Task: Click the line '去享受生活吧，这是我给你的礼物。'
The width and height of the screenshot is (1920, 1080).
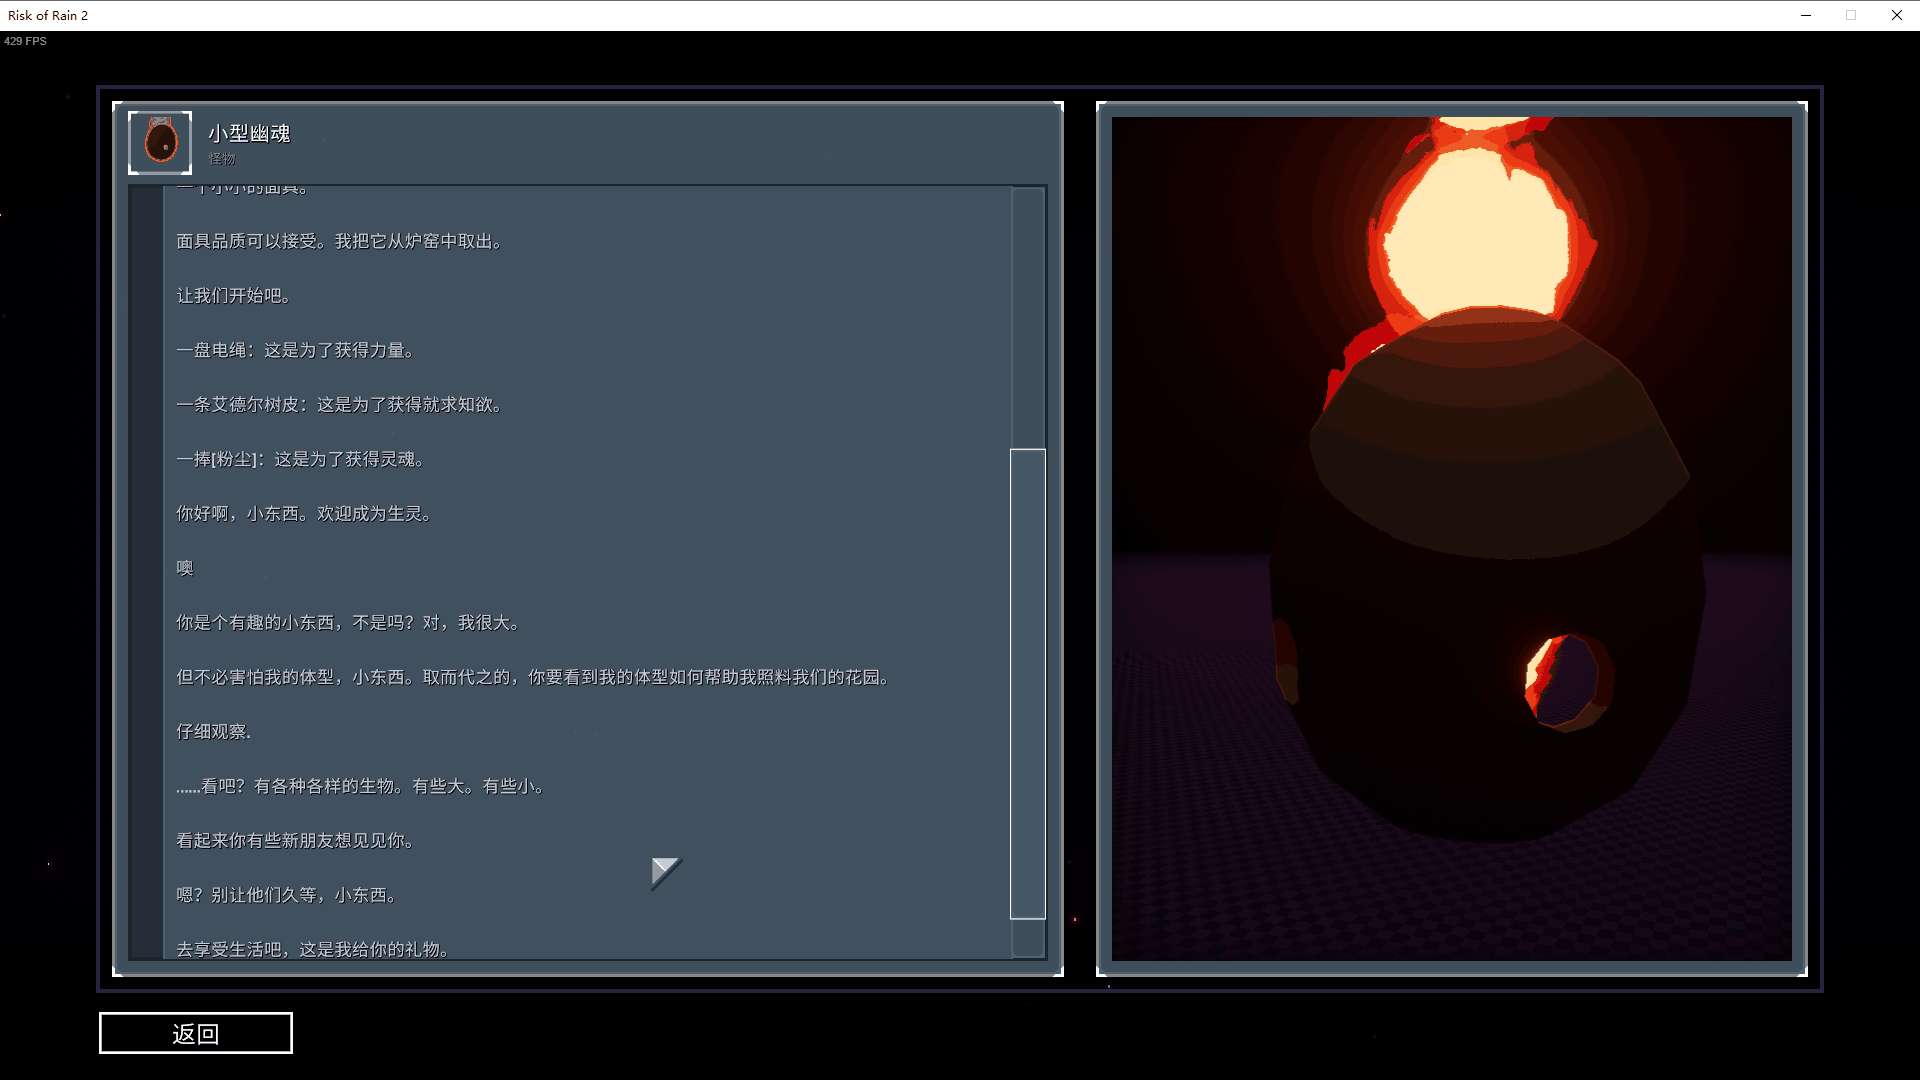Action: coord(314,949)
